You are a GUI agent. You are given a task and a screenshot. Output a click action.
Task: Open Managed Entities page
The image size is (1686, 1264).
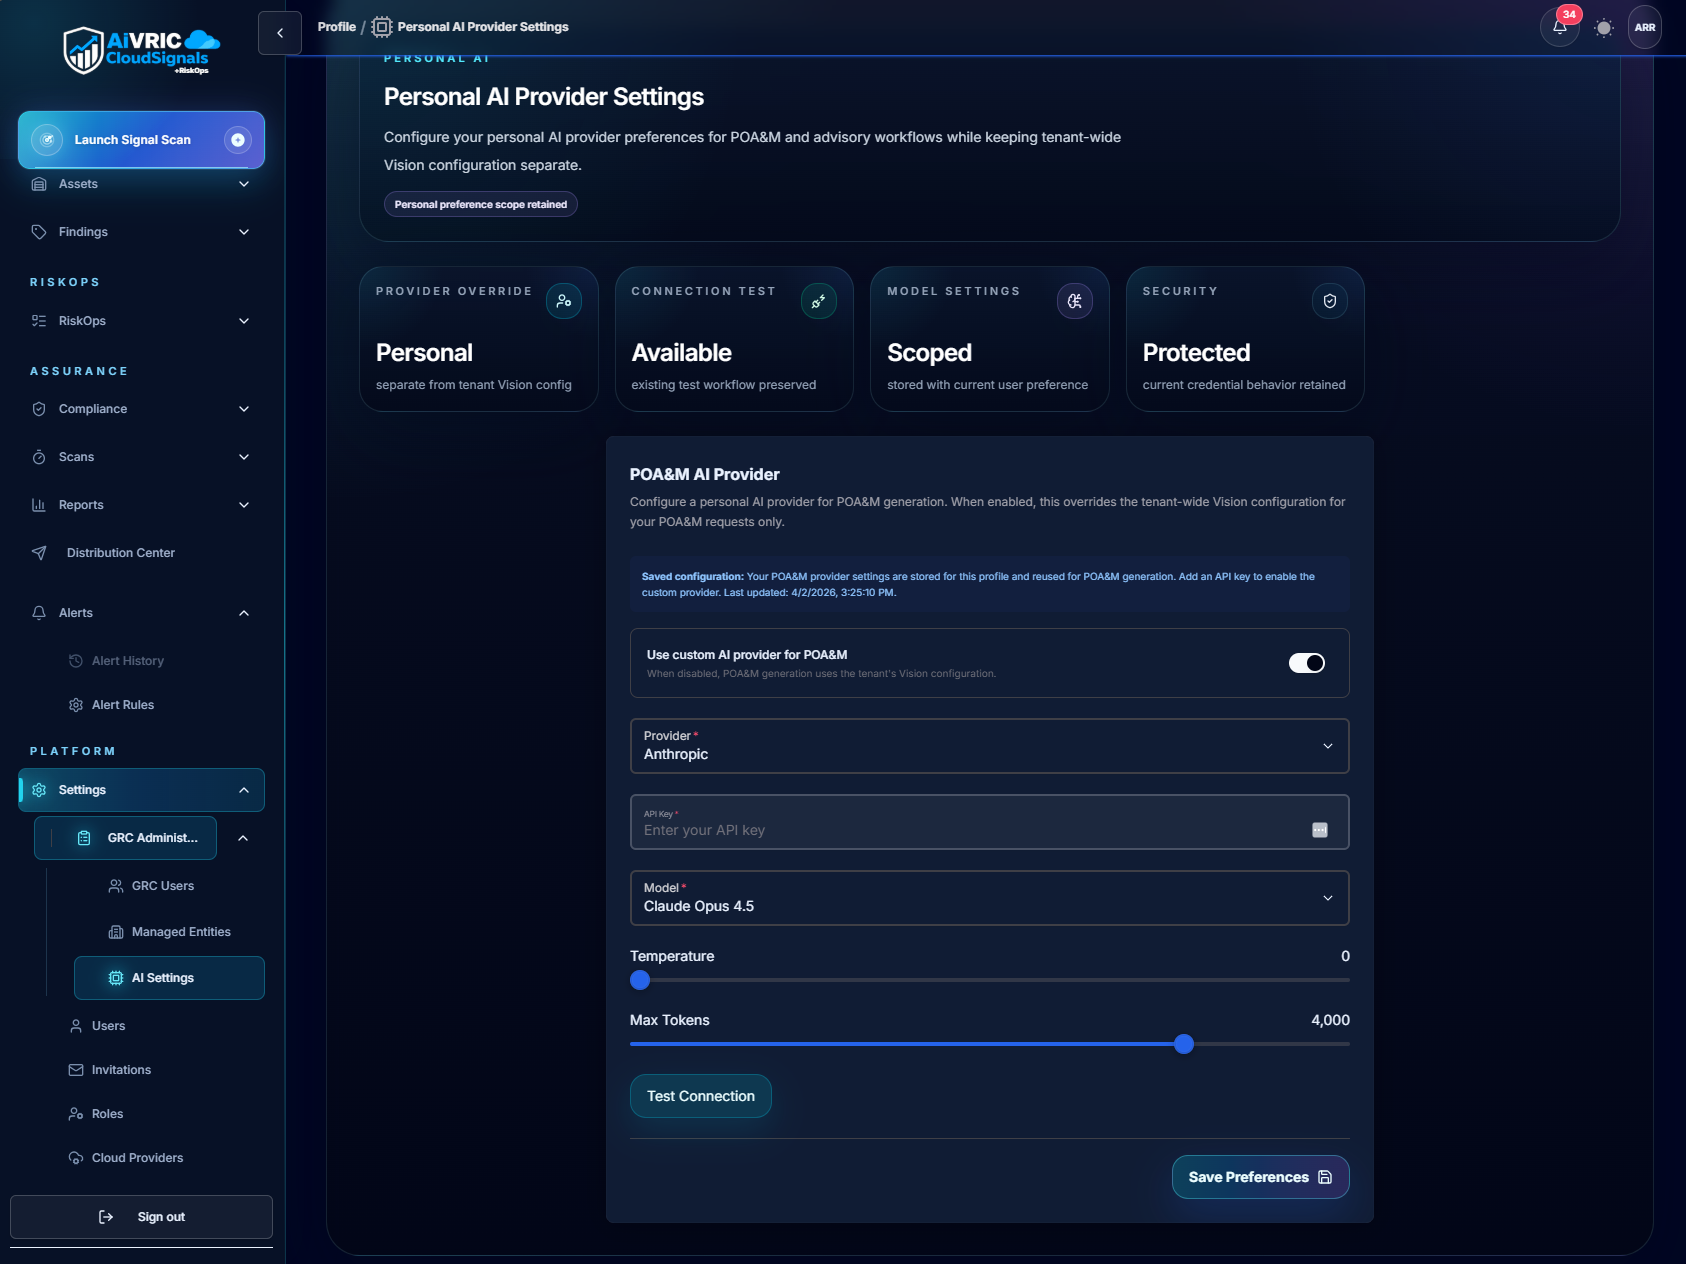[181, 932]
